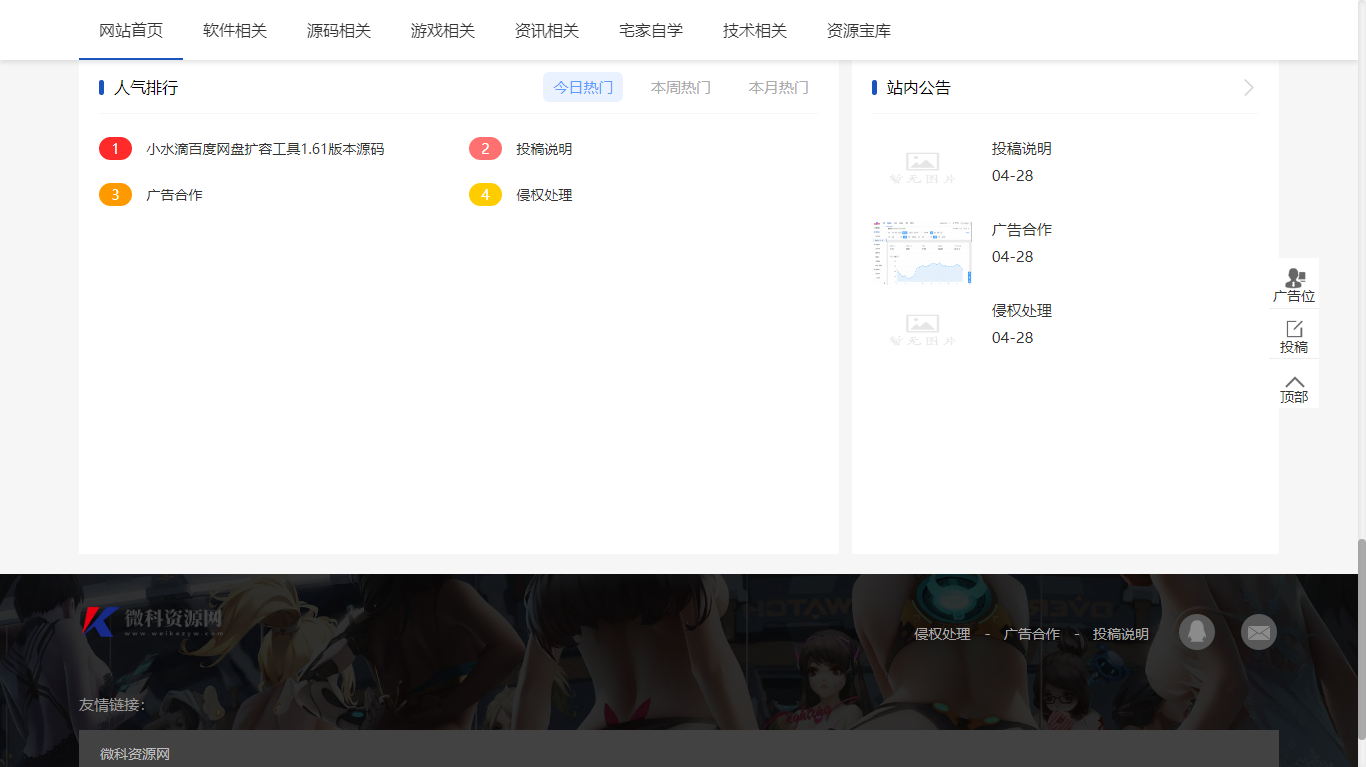The width and height of the screenshot is (1366, 767).
Task: Switch to 本周热门 weekly ranking
Action: tap(680, 87)
